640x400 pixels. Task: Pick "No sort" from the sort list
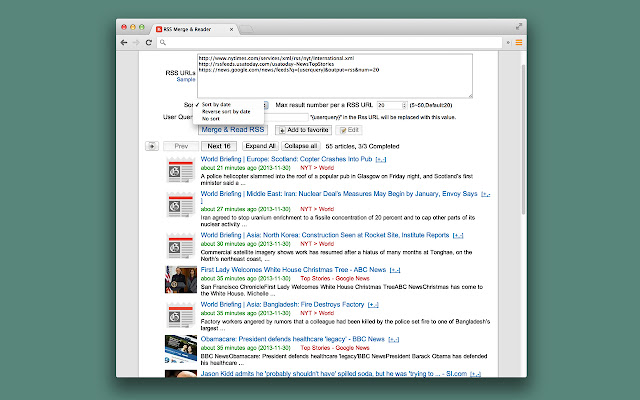click(211, 119)
